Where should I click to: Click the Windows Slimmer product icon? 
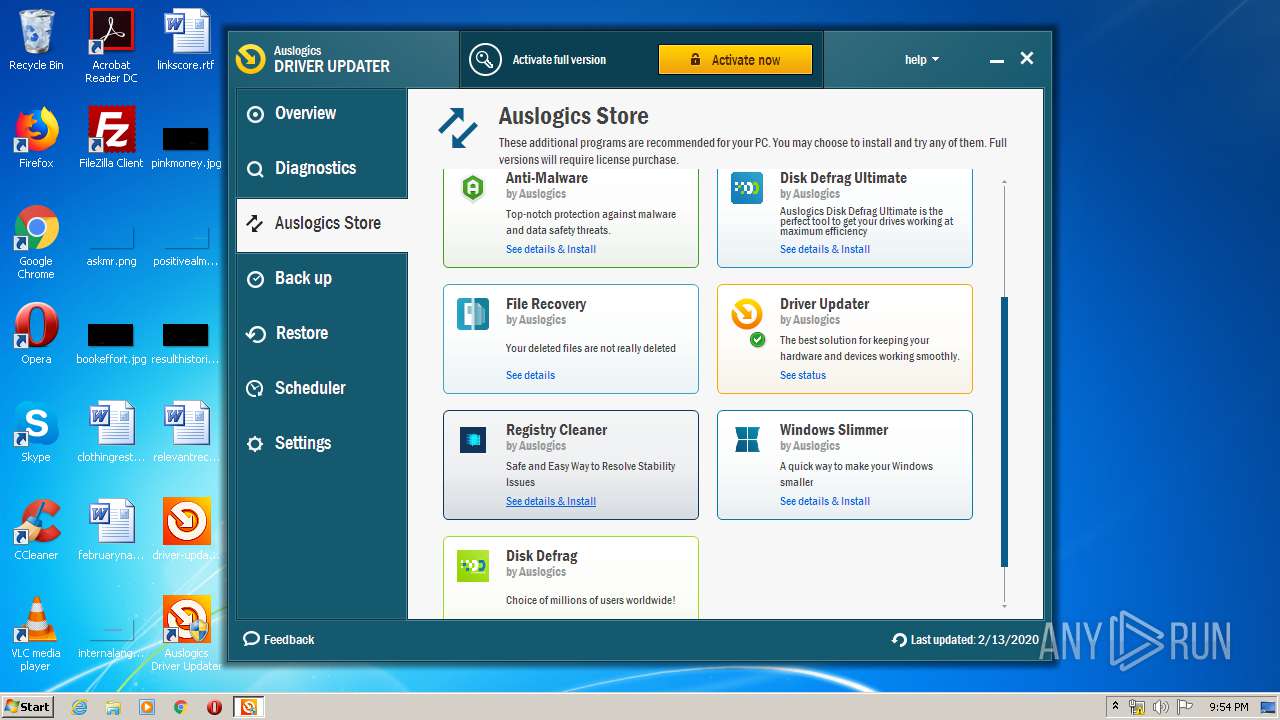point(747,440)
